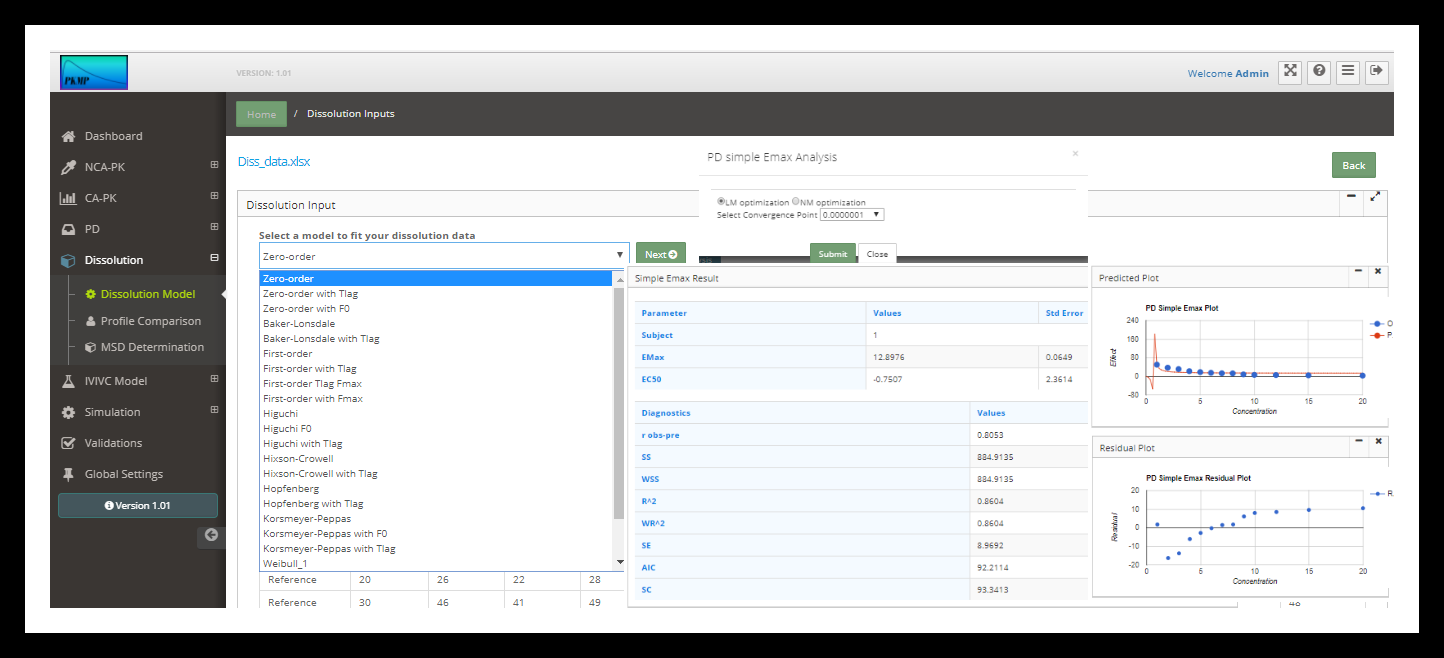Click the hamburger menu icon in header
Viewport: 1444px width, 658px height.
click(1348, 71)
